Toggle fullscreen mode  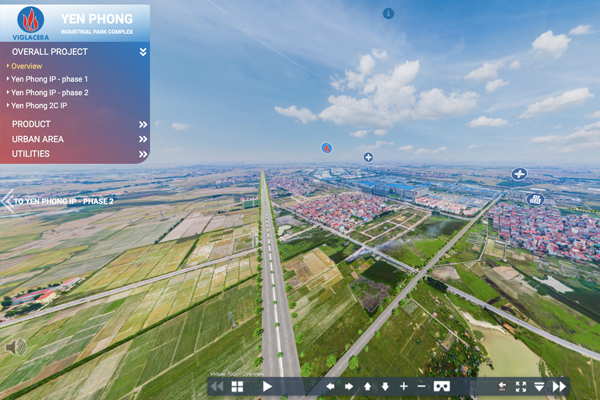[520, 386]
